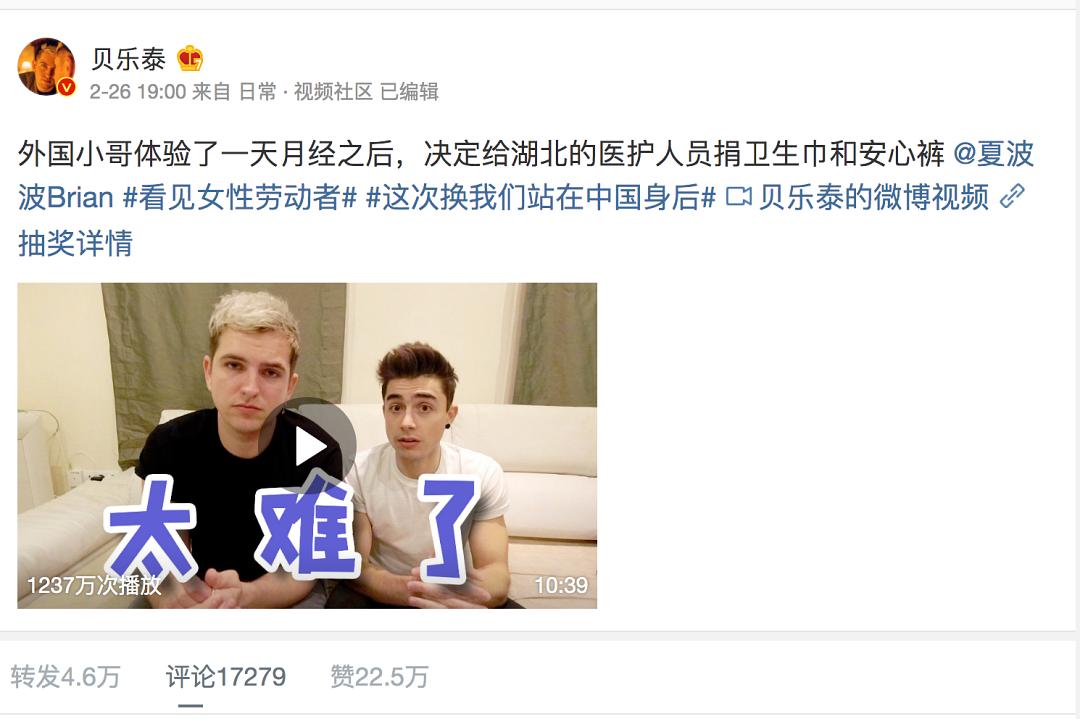
Task: Click 日常 · 视频社区 source link
Action: (305, 92)
